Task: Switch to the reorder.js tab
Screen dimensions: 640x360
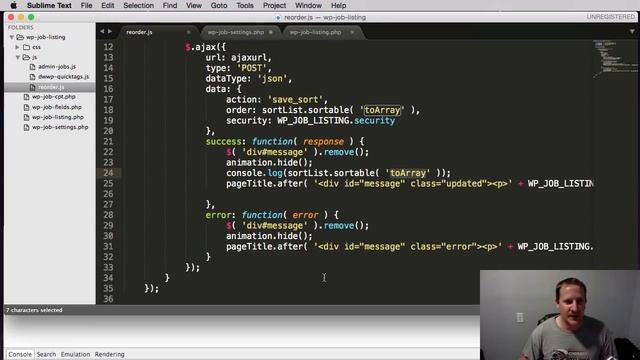Action: 139,32
